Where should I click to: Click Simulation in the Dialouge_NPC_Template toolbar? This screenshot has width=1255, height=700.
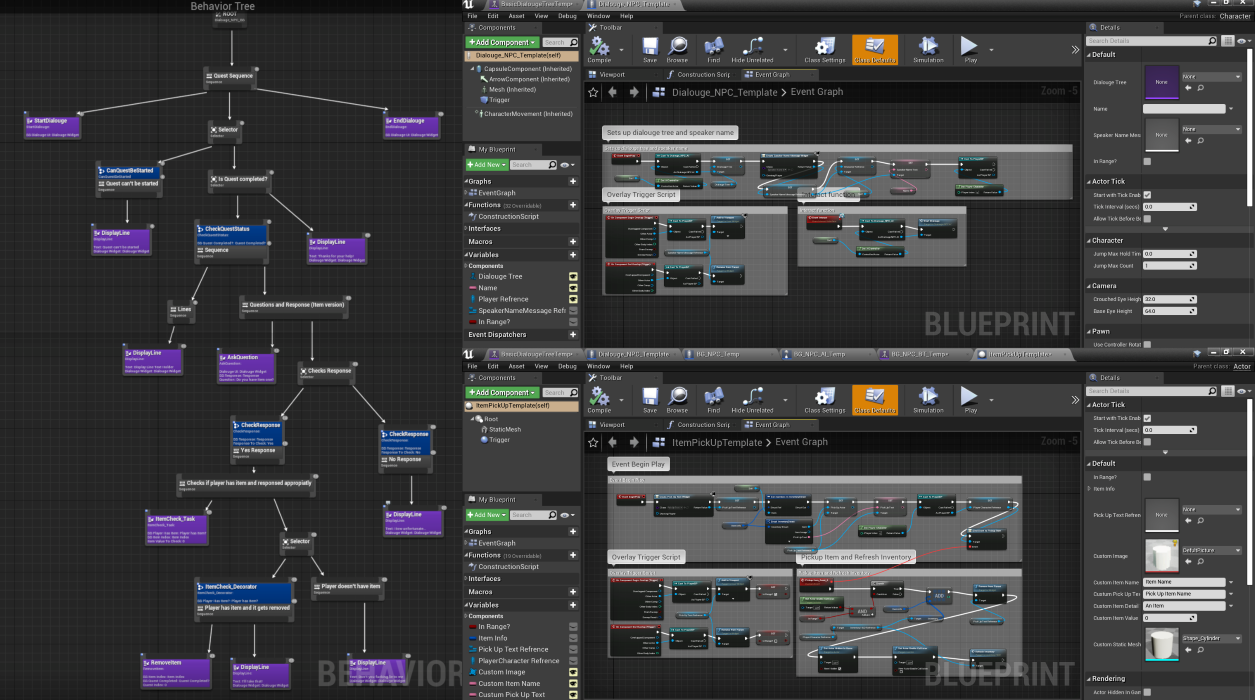928,50
